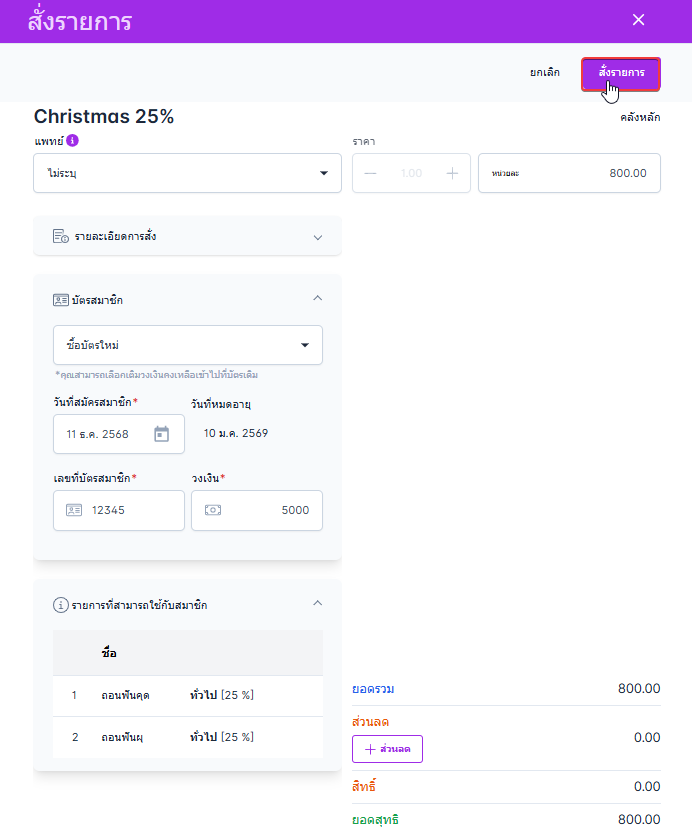Click the banknote icon in credit field
Image resolution: width=692 pixels, height=837 pixels.
pos(212,510)
